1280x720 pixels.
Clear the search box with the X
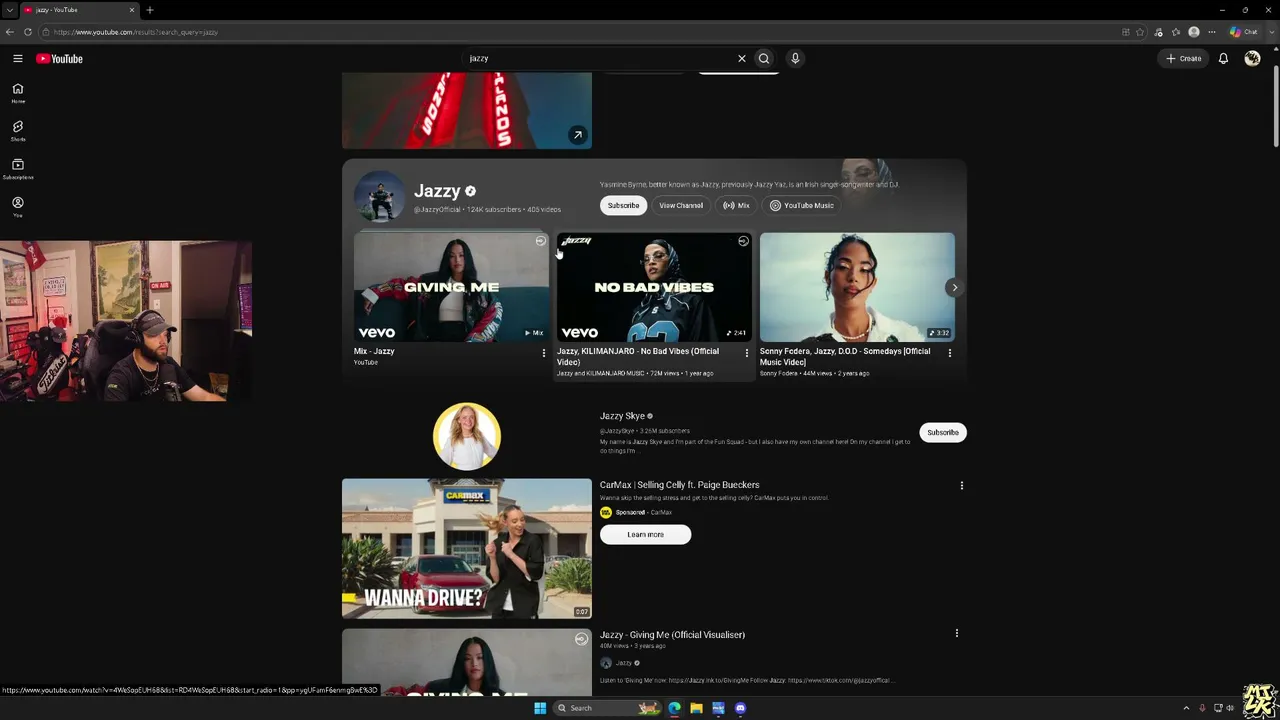point(742,59)
